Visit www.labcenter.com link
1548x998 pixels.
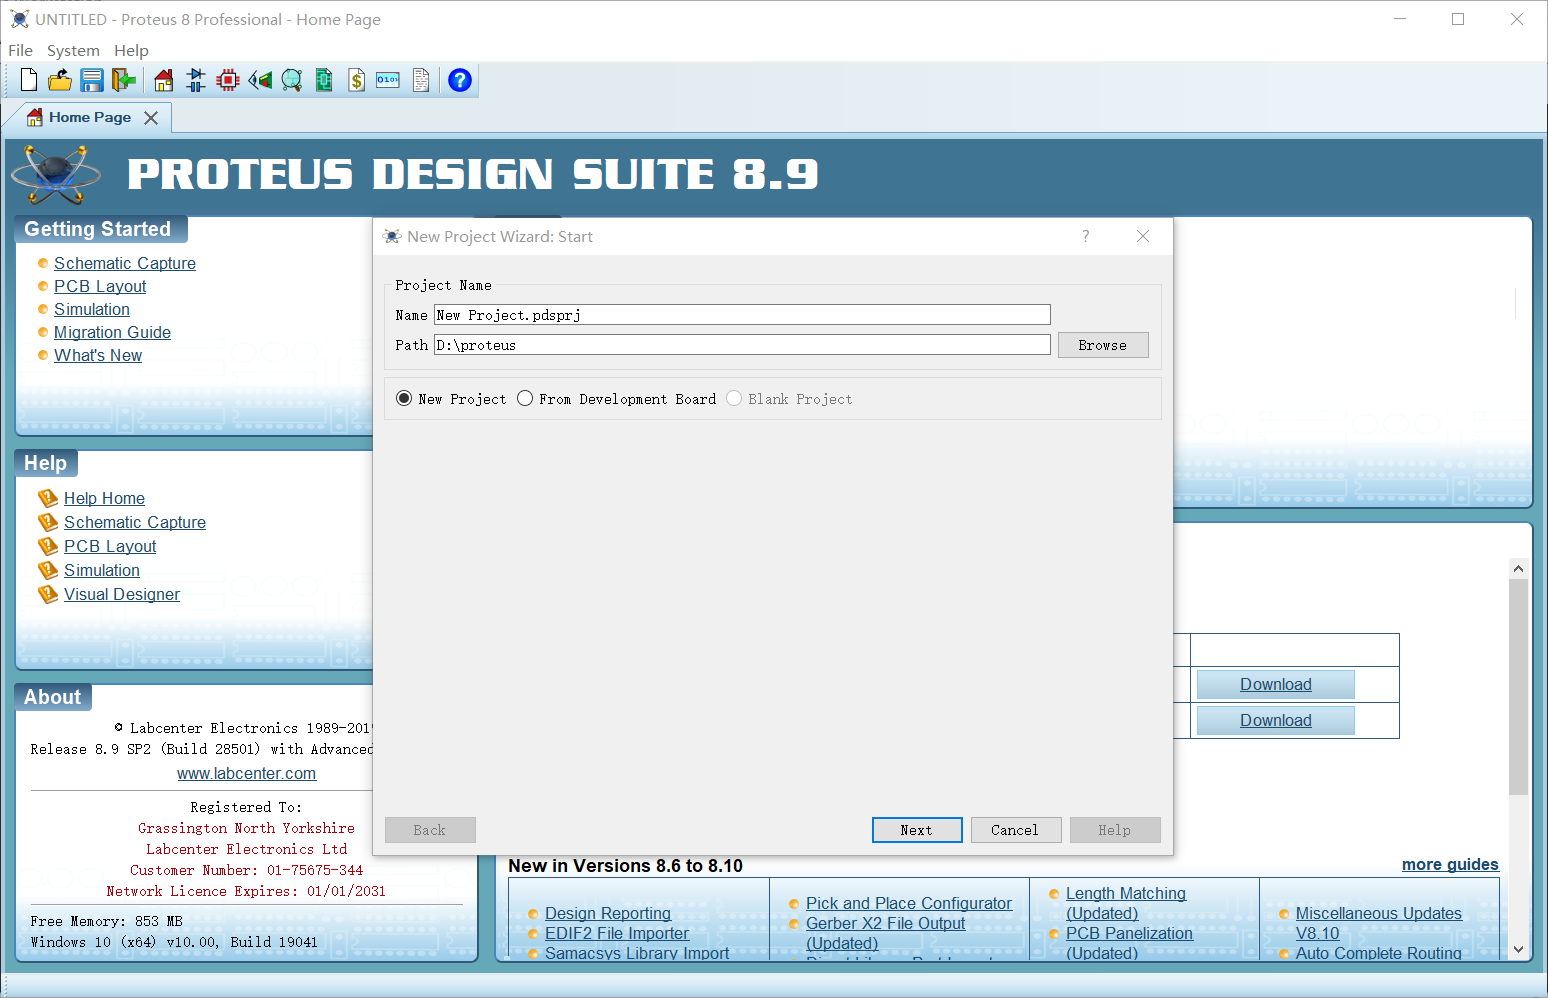tap(246, 773)
